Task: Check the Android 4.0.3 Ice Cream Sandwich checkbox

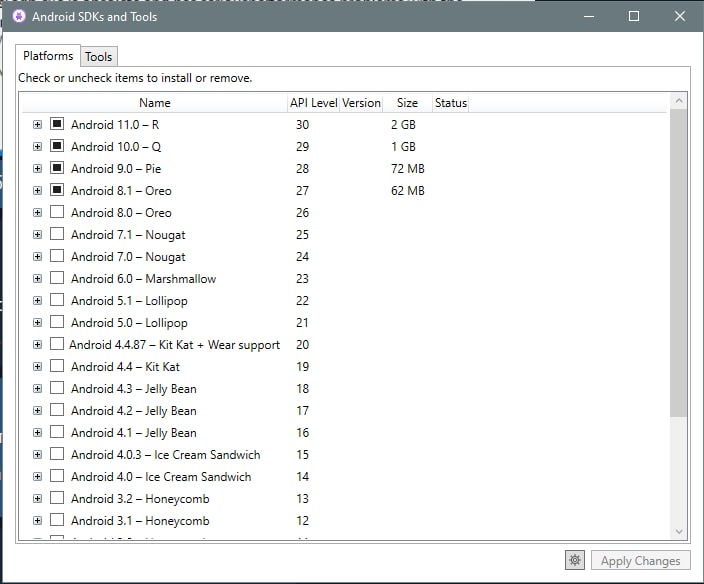Action: pos(57,453)
